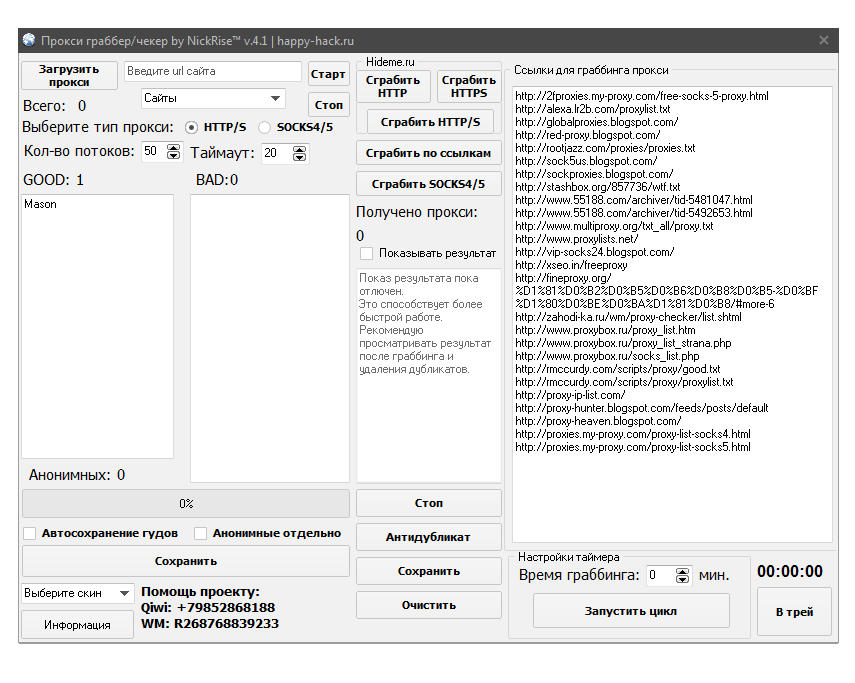Viewport: 855px width, 683px height.
Task: Click the app icon in title bar
Action: (x=29, y=41)
